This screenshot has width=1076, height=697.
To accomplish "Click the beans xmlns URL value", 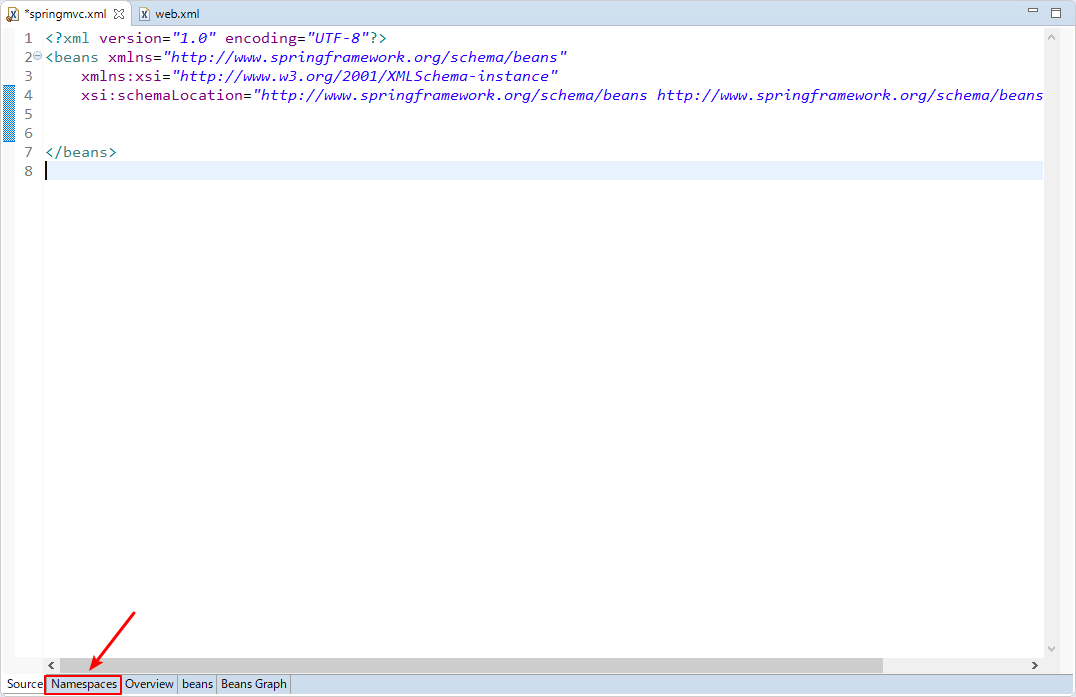I will [x=365, y=57].
